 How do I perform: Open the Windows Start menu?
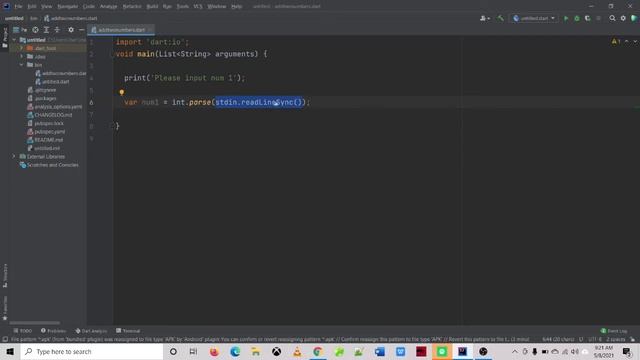point(10,351)
